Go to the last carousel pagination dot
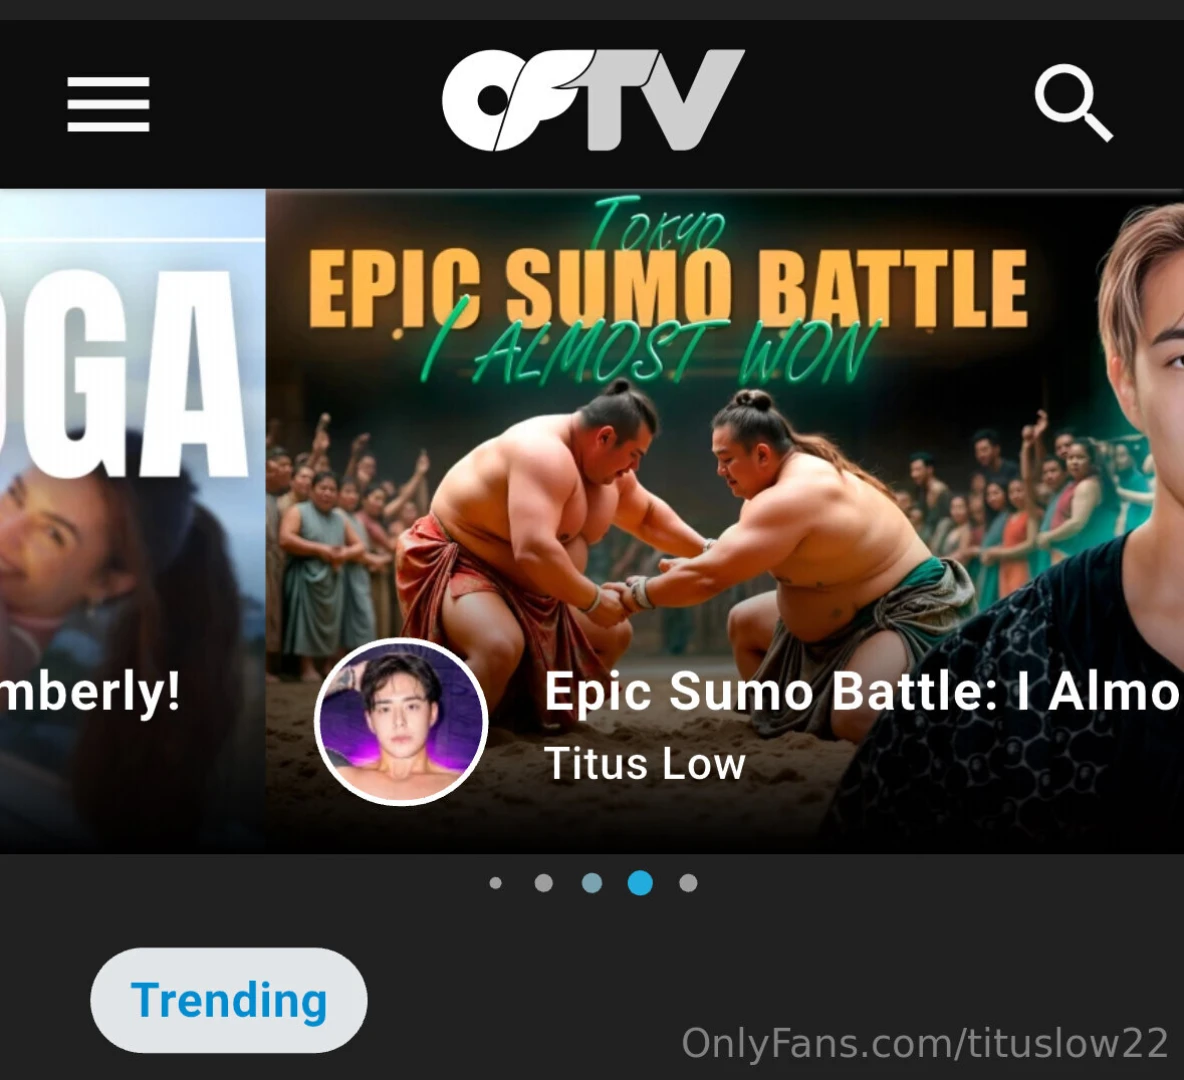Image resolution: width=1184 pixels, height=1080 pixels. (688, 883)
